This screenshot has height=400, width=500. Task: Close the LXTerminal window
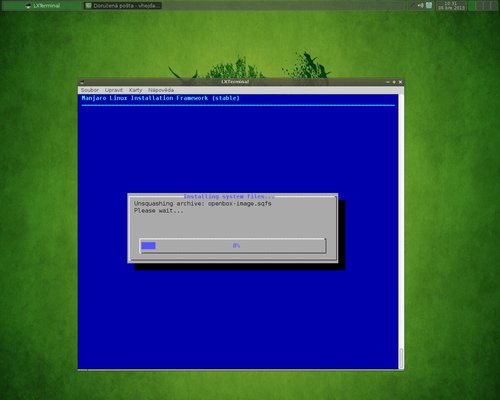tap(400, 82)
